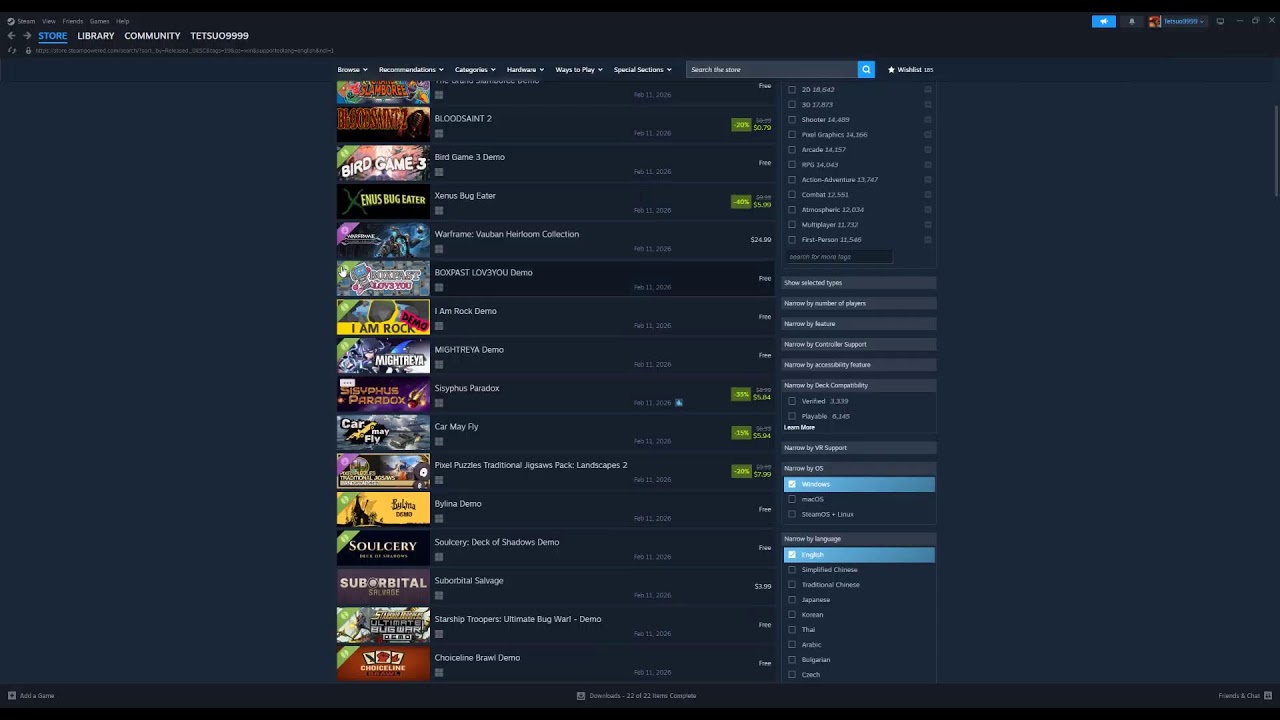
Task: Check the 3D tag filter
Action: click(x=792, y=105)
